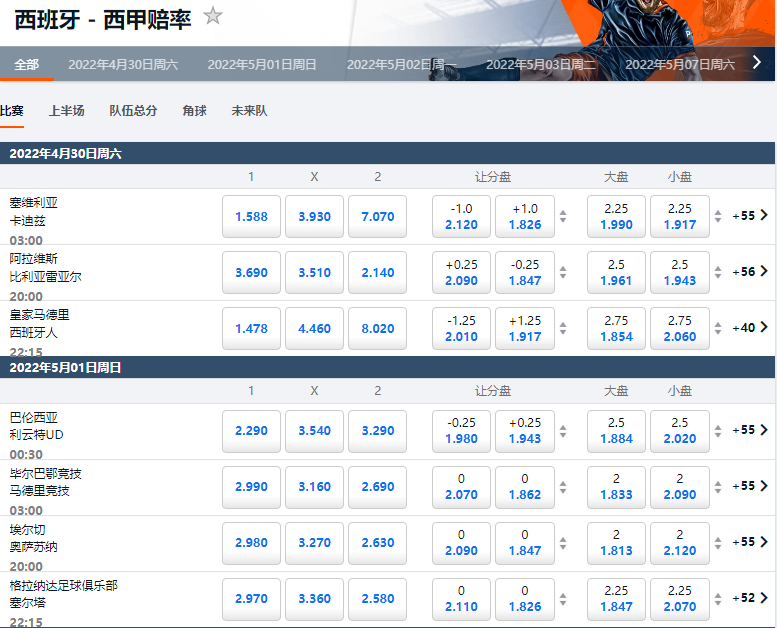Image resolution: width=777 pixels, height=628 pixels.
Task: Select draw odds 4.460 for 皇家马德里 match
Action: (x=314, y=328)
